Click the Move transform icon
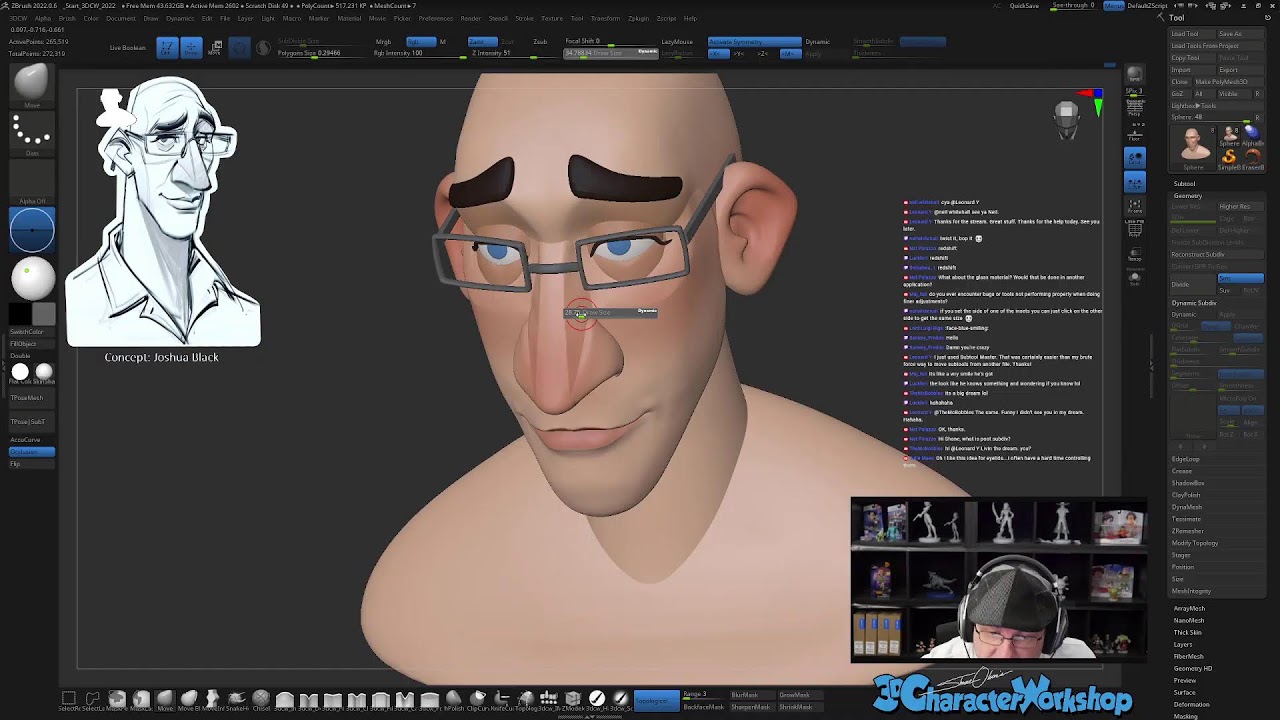The width and height of the screenshot is (1280, 720). (x=216, y=47)
